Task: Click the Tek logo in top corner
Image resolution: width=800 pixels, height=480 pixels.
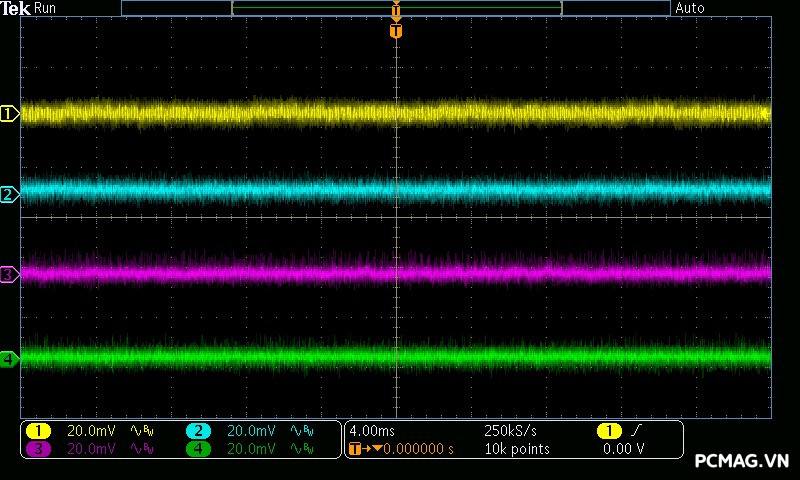Action: [16, 8]
